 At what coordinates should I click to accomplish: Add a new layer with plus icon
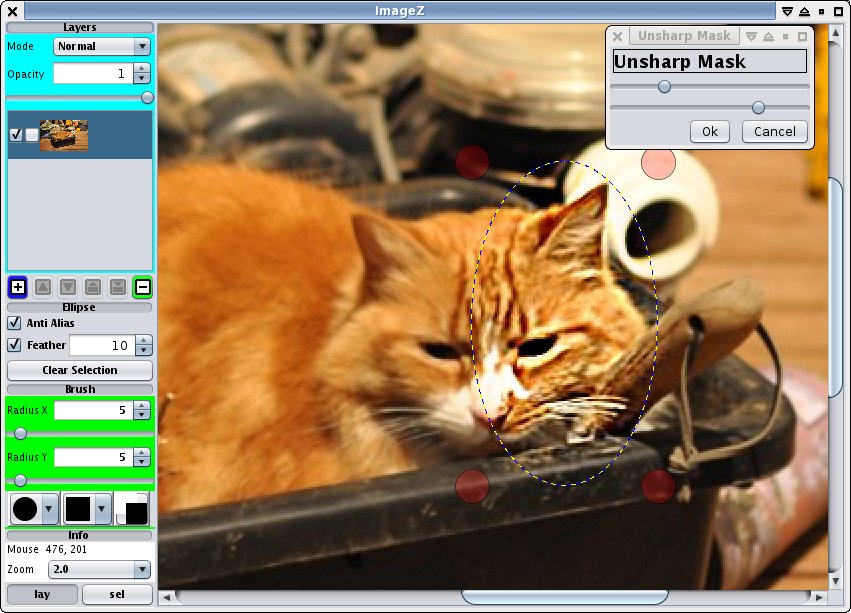coord(17,287)
